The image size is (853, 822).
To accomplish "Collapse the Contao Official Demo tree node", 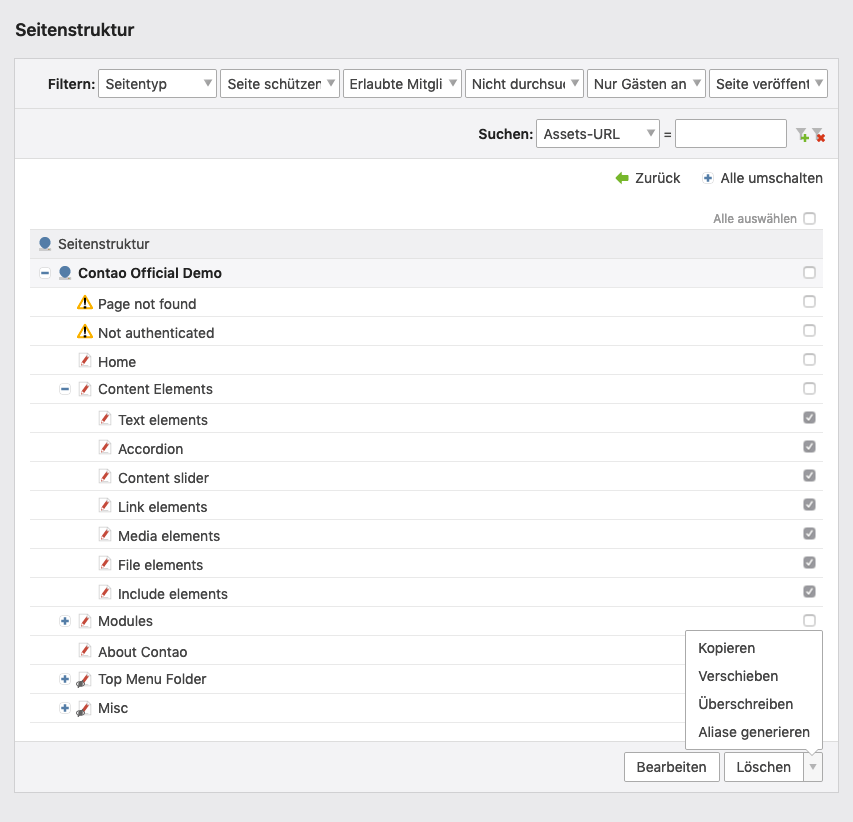I will click(45, 273).
